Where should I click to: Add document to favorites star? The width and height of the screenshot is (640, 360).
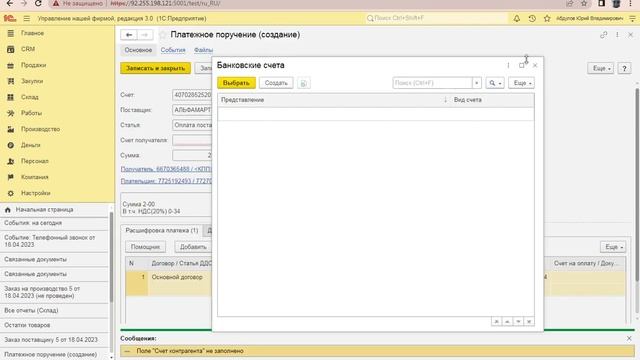pyautogui.click(x=163, y=35)
